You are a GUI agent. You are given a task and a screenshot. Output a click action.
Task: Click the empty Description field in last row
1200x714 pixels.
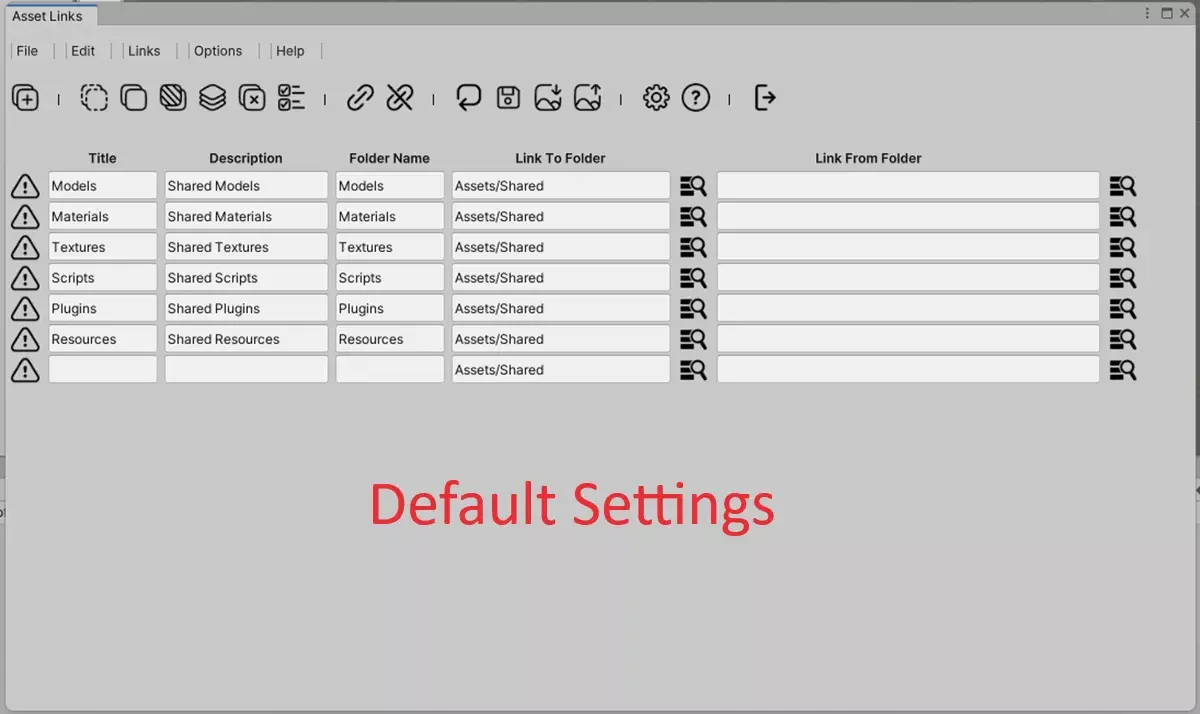[246, 370]
